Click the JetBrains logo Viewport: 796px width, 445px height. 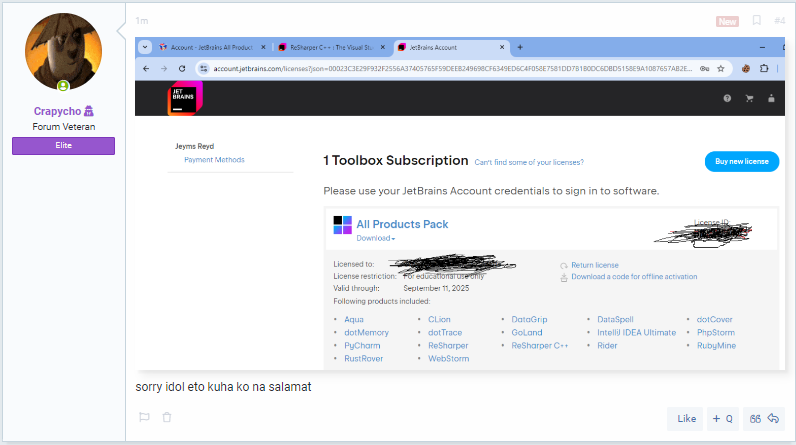(x=185, y=98)
